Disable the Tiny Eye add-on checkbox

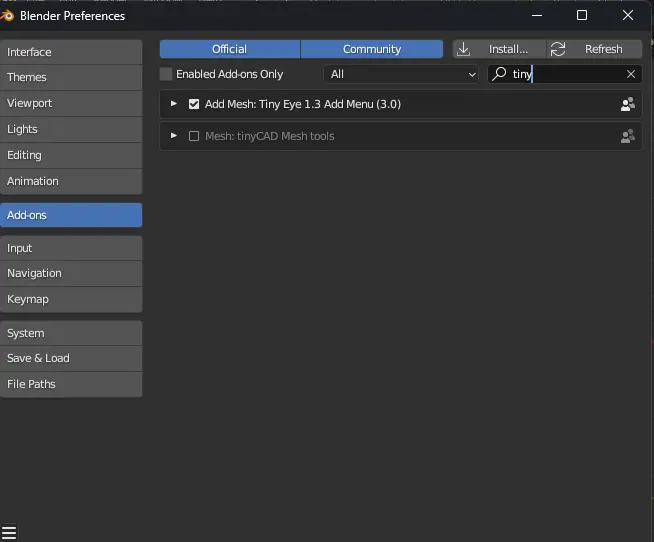tap(194, 104)
